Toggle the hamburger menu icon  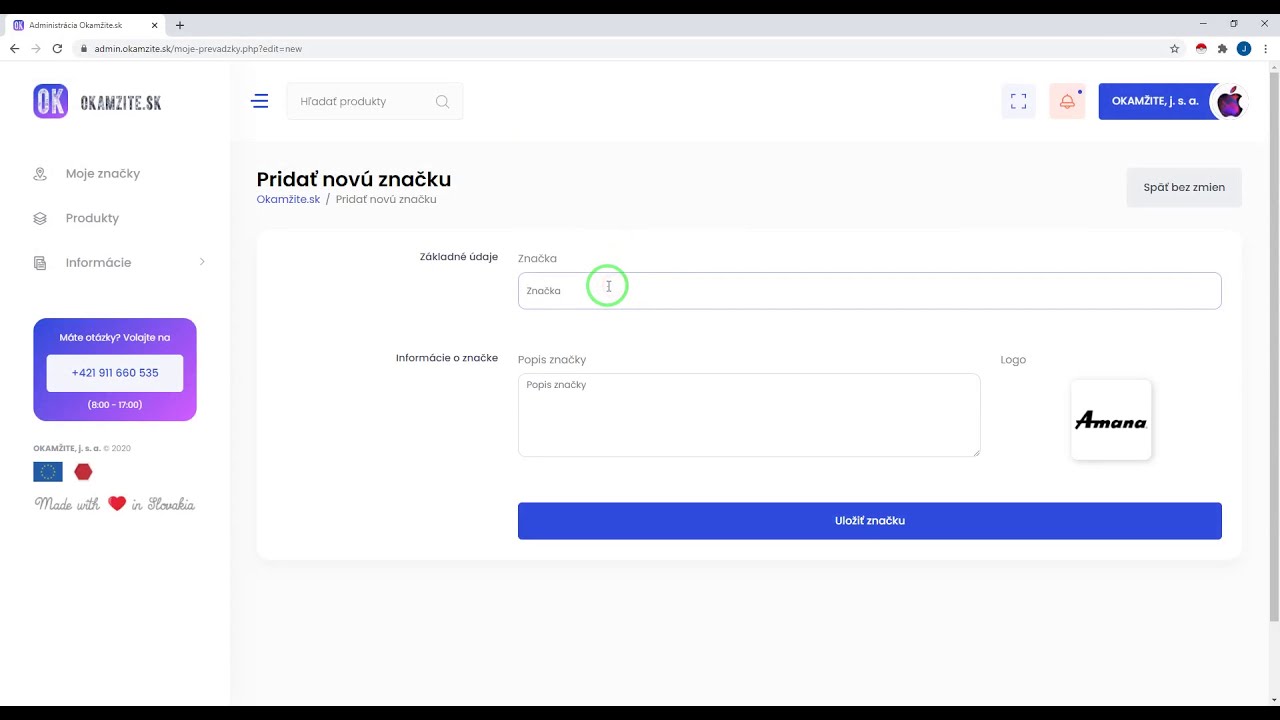coord(260,101)
